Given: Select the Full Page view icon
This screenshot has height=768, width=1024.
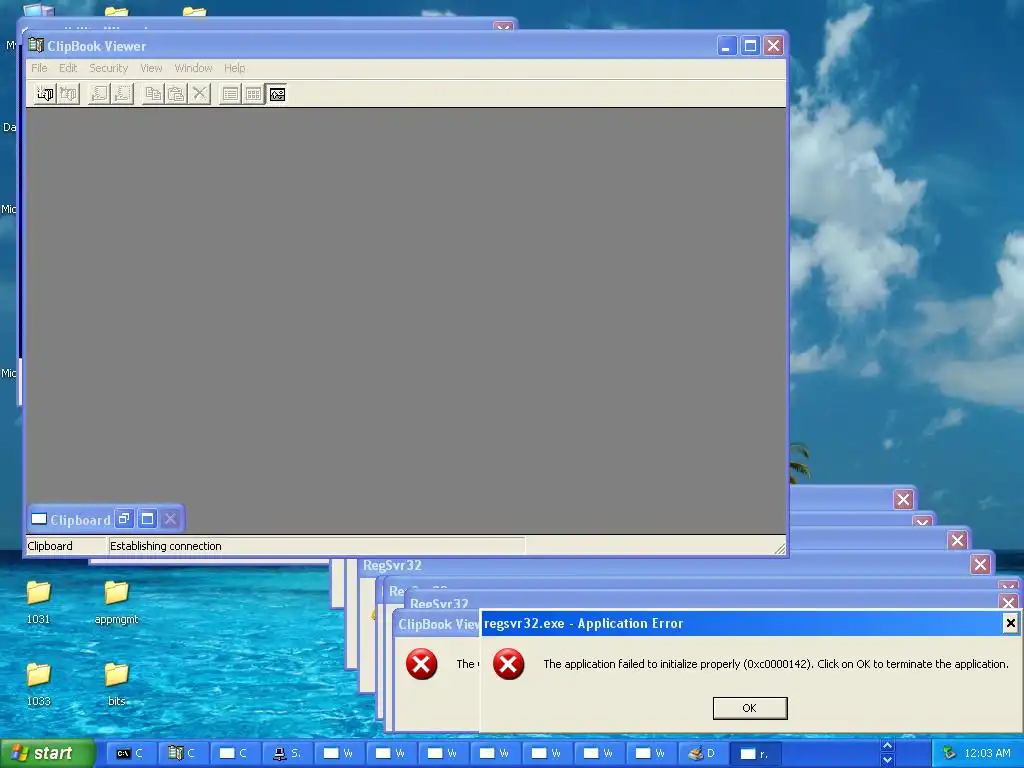Looking at the screenshot, I should click(277, 94).
